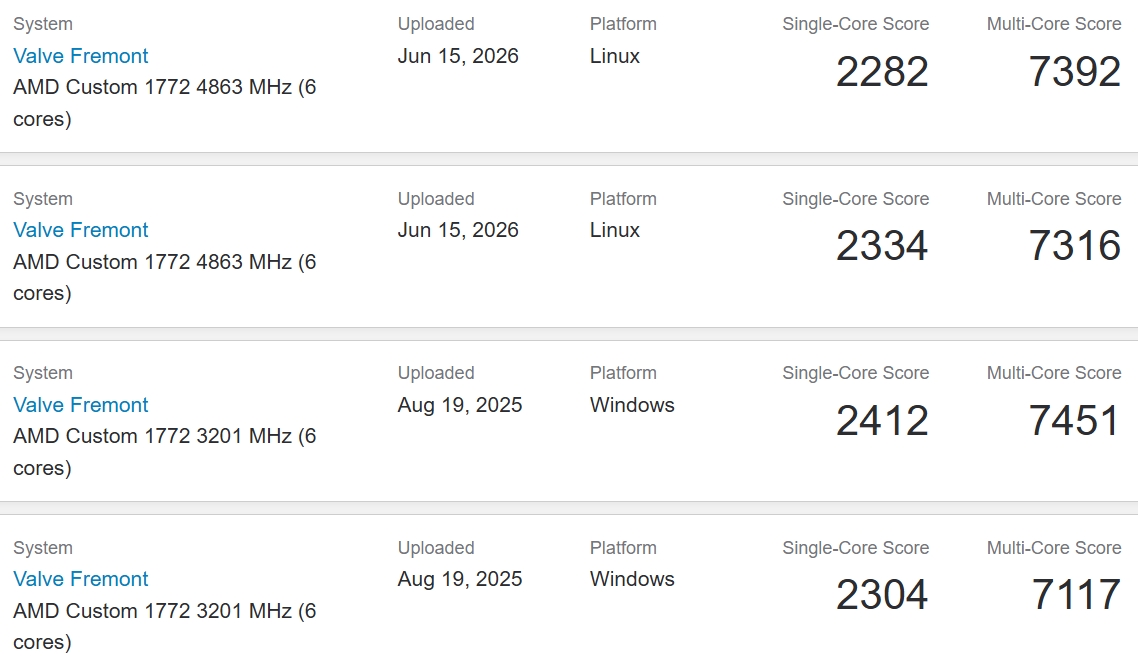
Task: Select the Aug 19, 2025 date in 7117 row
Action: (459, 579)
